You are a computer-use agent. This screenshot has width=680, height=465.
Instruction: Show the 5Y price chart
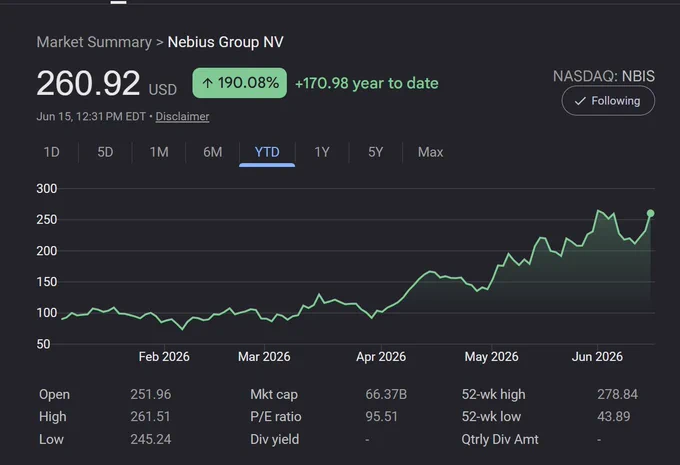tap(376, 152)
